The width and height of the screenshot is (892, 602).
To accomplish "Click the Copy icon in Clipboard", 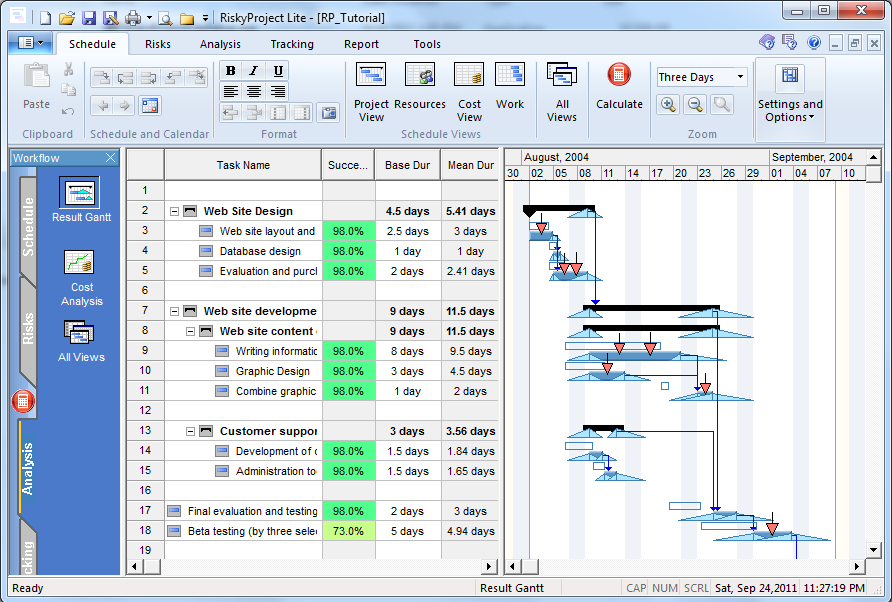I will click(68, 89).
